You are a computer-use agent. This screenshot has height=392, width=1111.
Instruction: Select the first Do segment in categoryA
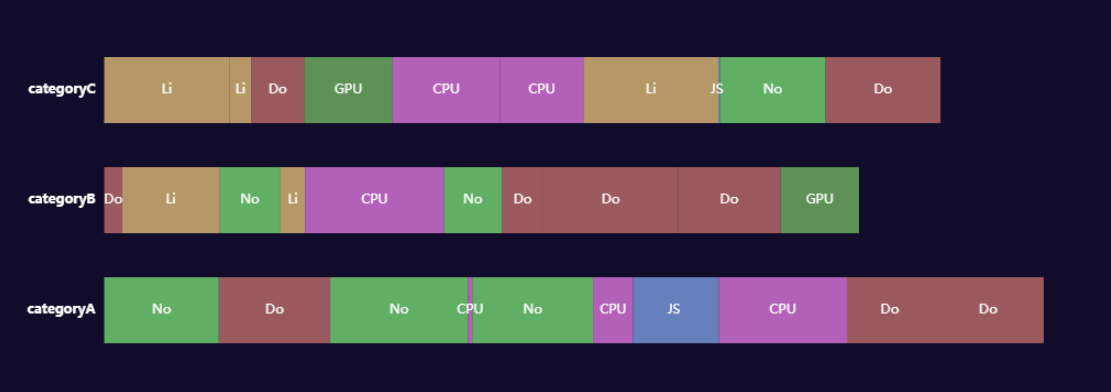pos(275,310)
